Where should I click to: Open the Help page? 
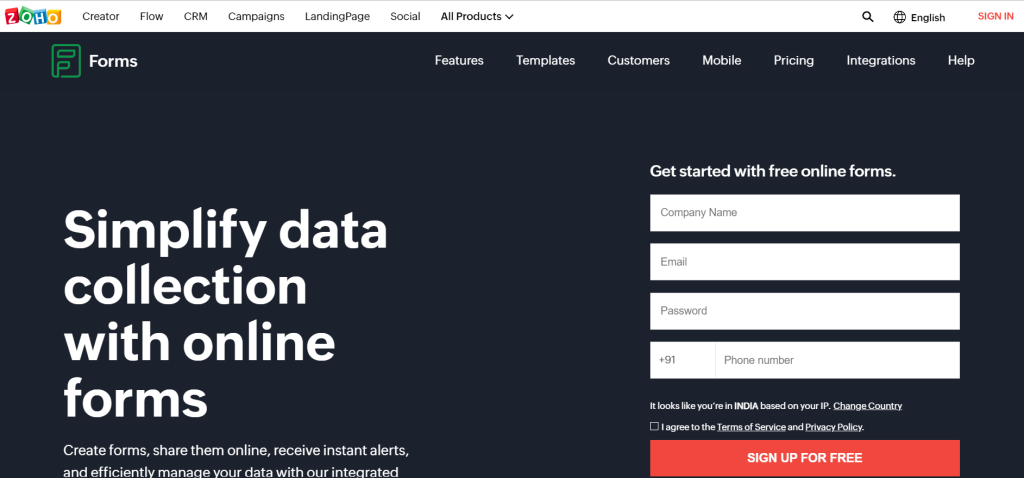961,61
